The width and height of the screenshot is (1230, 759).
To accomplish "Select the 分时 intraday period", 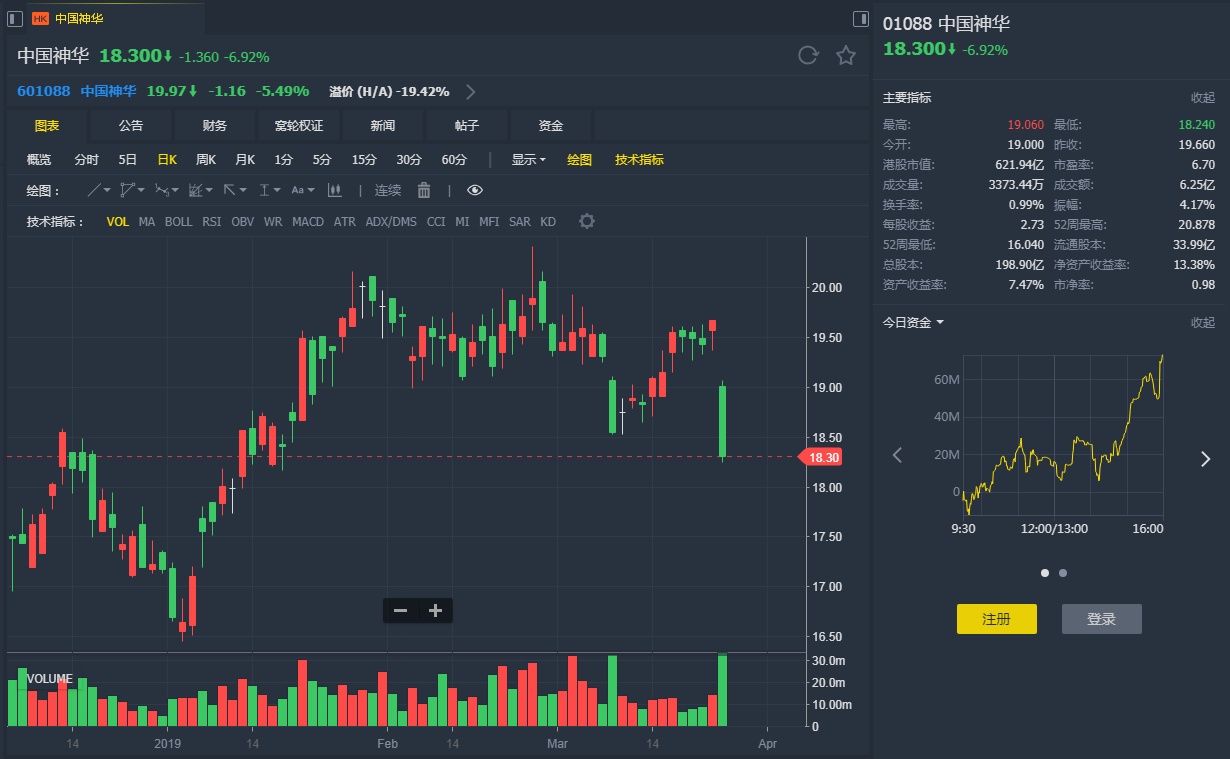I will (87, 159).
